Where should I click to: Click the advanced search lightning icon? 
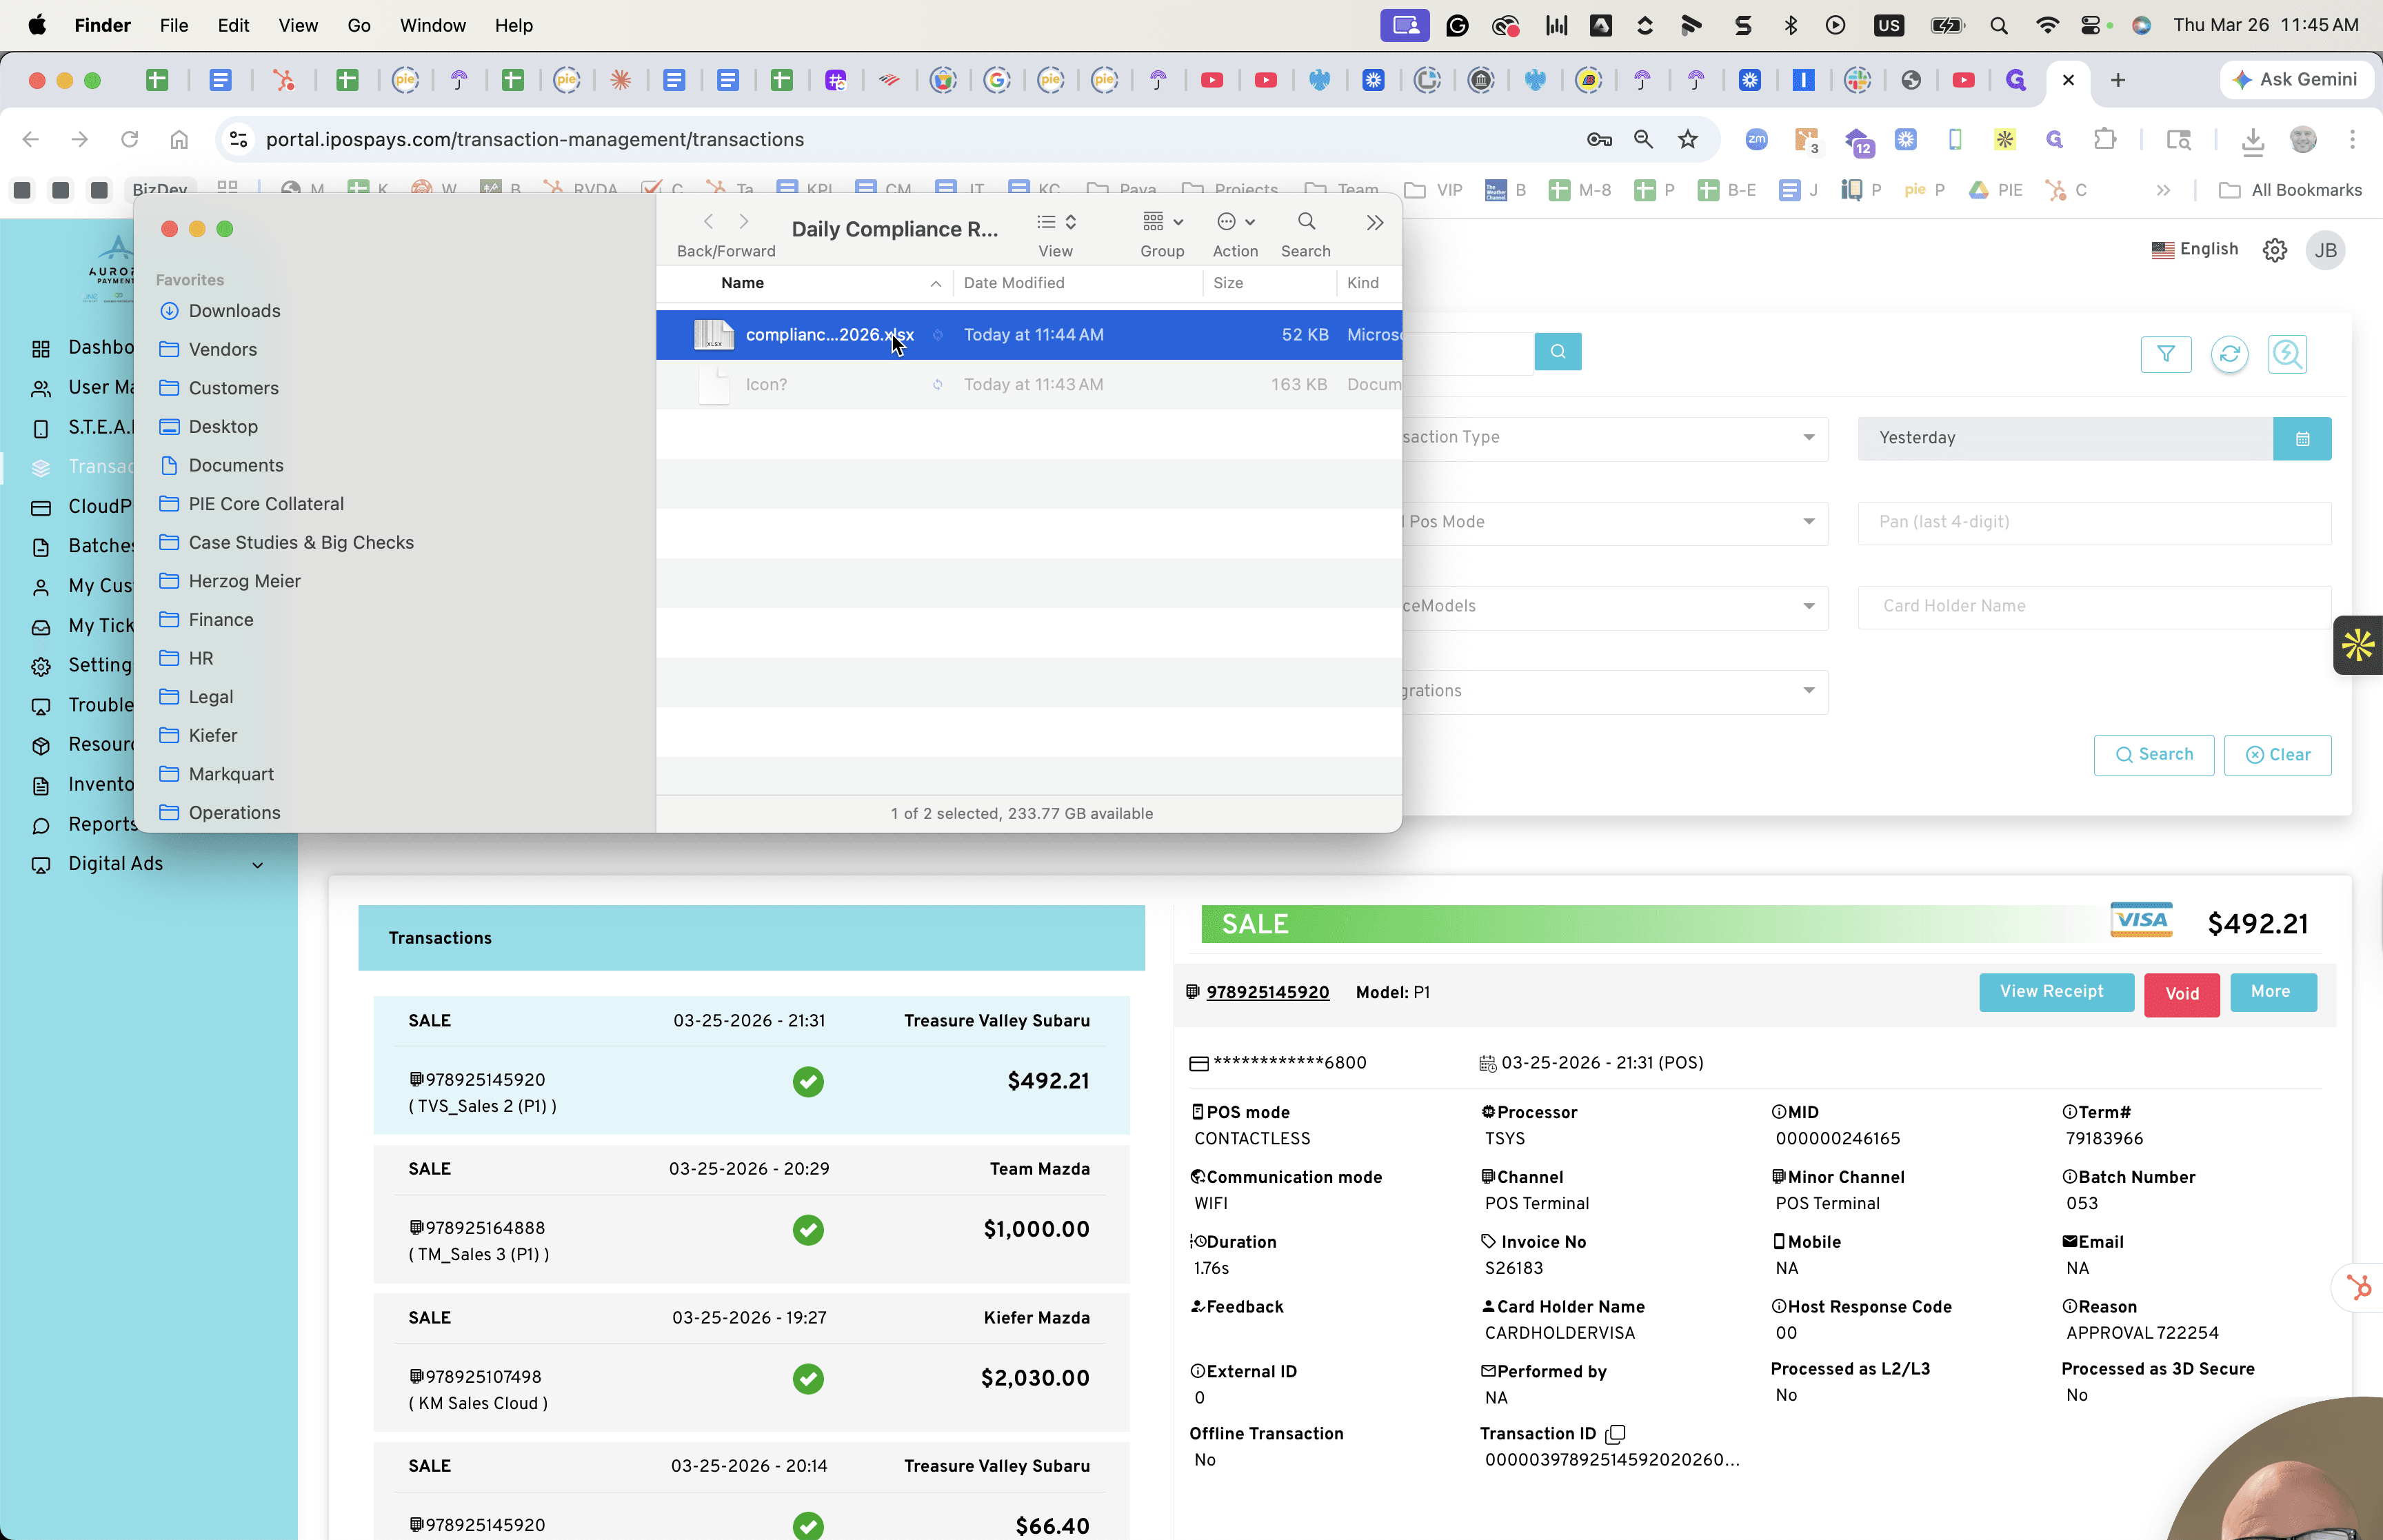point(2287,354)
